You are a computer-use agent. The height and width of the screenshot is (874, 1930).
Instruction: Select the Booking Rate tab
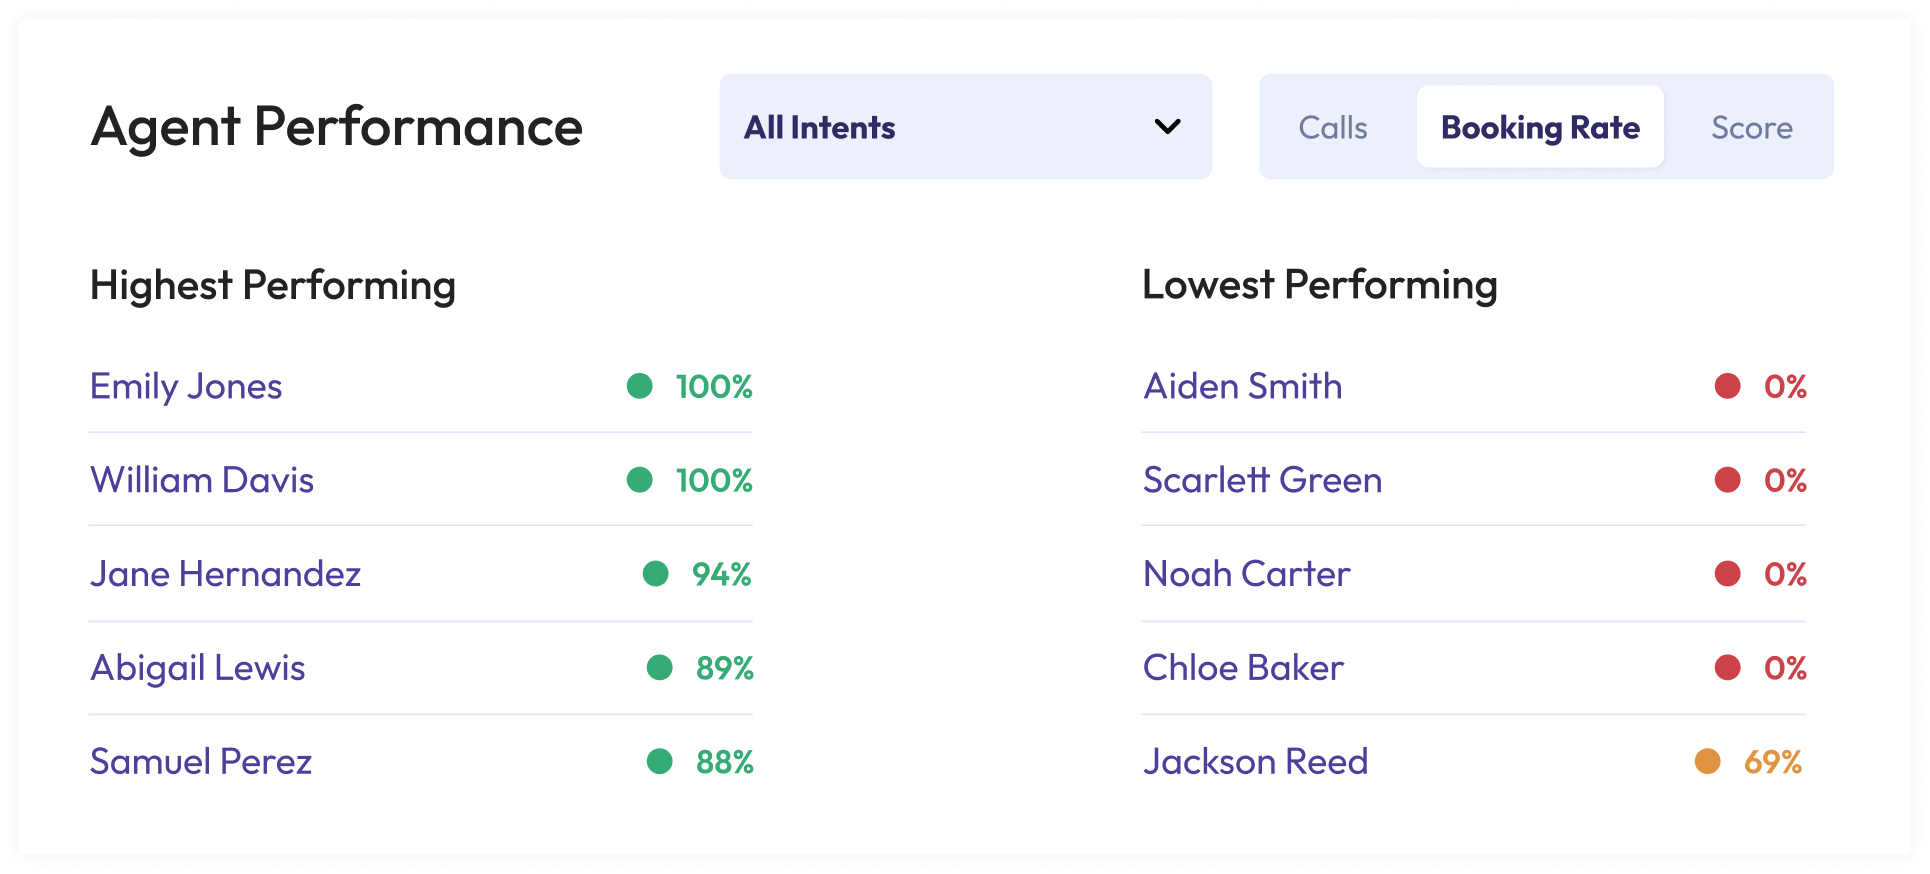click(1540, 128)
